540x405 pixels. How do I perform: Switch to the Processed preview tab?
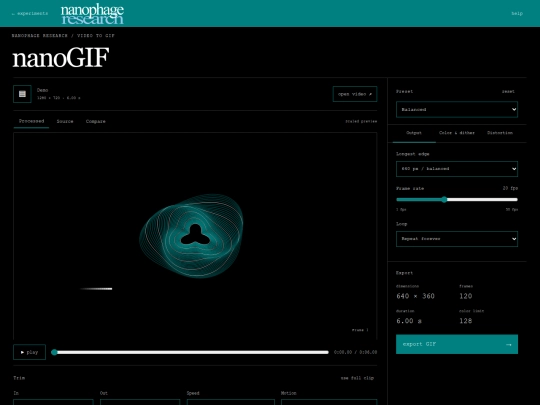pos(31,122)
